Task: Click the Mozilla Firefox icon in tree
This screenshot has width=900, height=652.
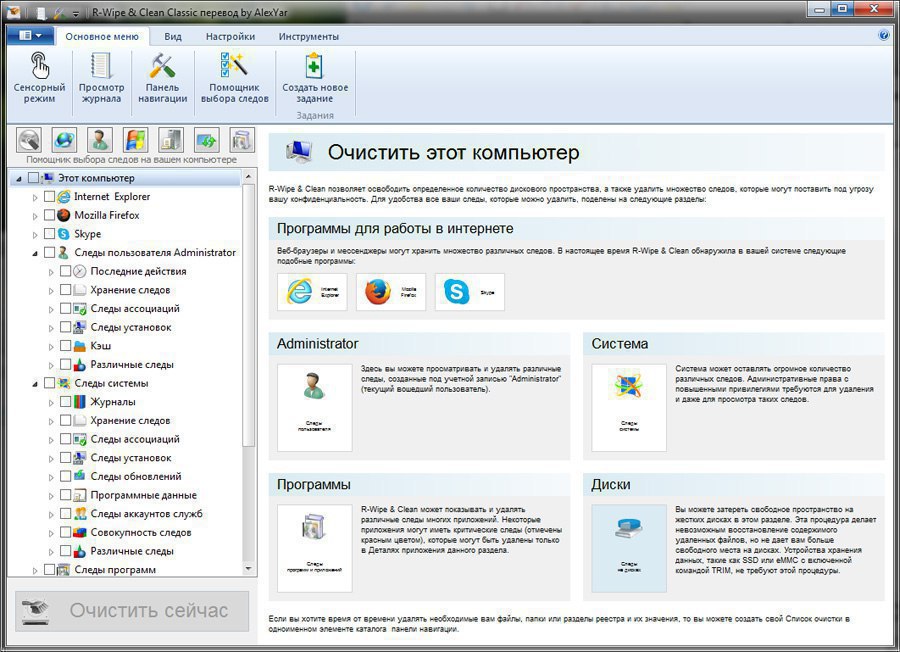Action: 64,215
